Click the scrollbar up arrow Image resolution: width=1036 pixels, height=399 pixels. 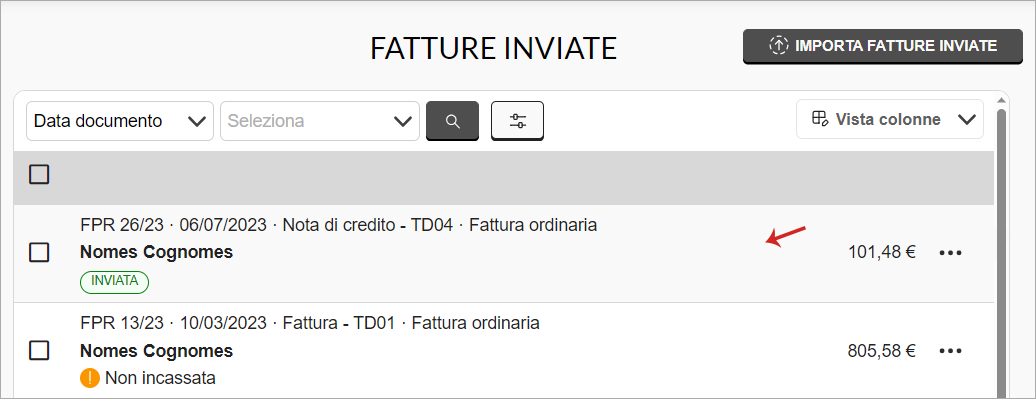pos(1000,100)
